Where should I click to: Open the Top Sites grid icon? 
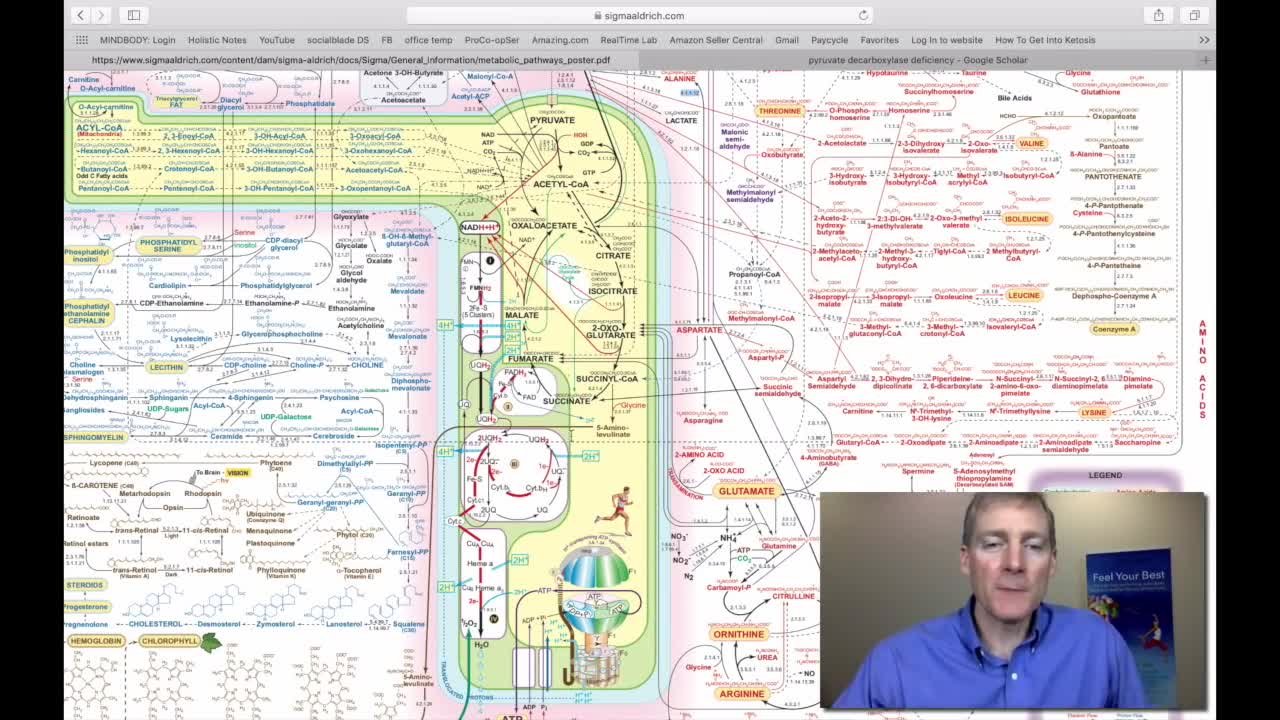[x=82, y=40]
